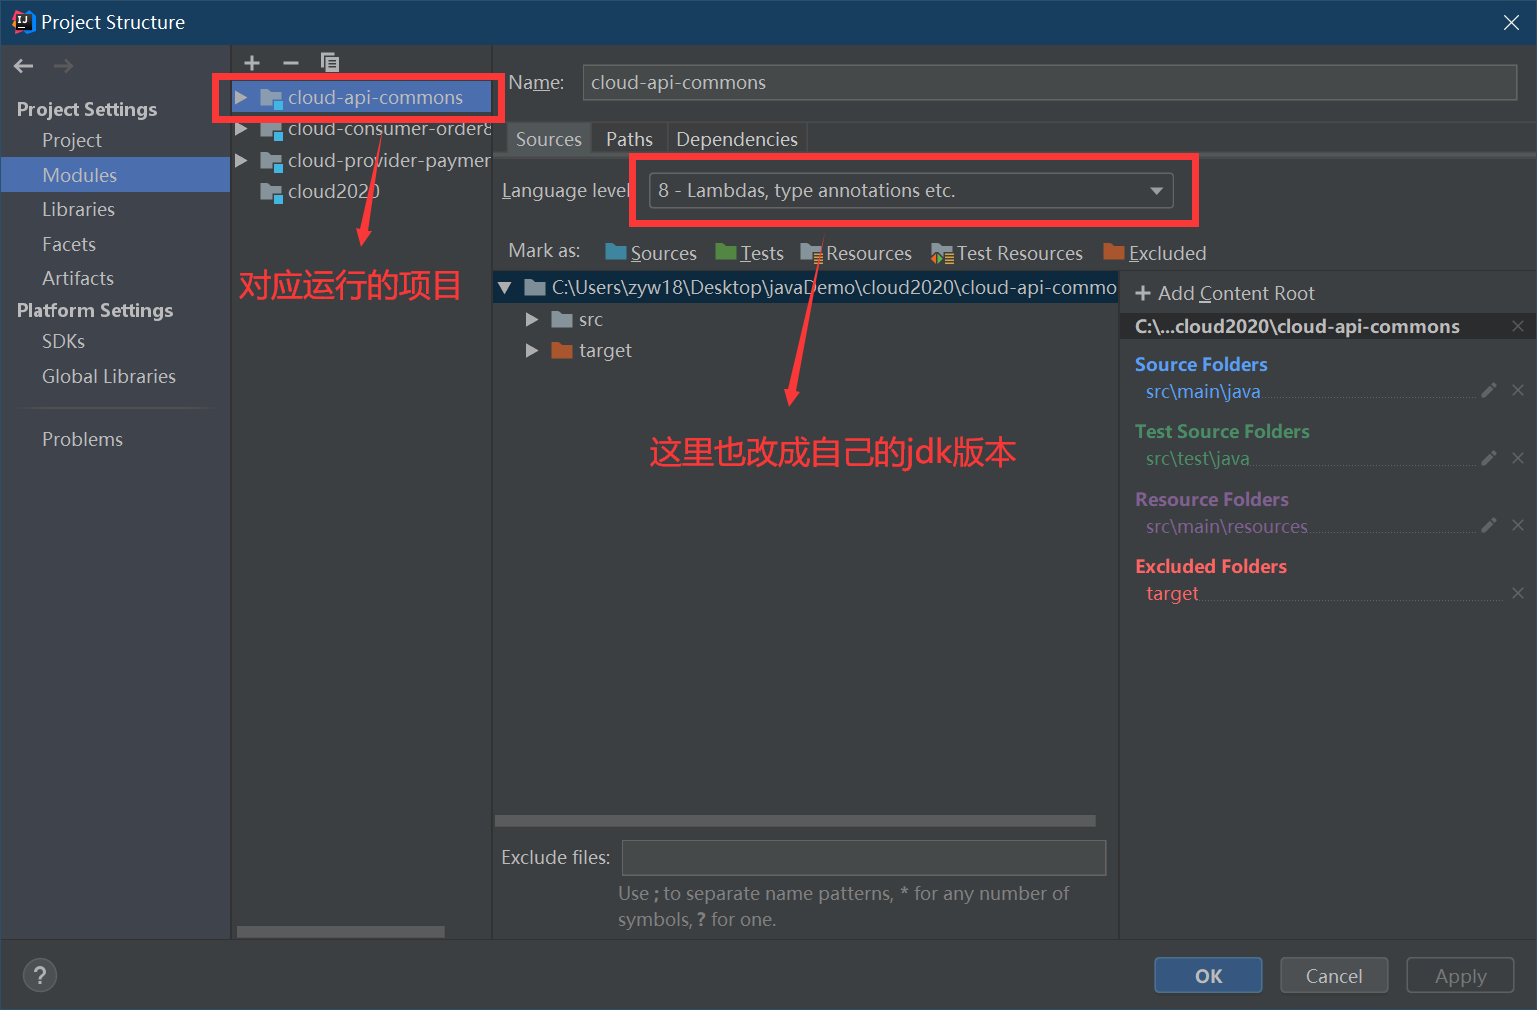
Task: Open Problems page
Action: 82,439
